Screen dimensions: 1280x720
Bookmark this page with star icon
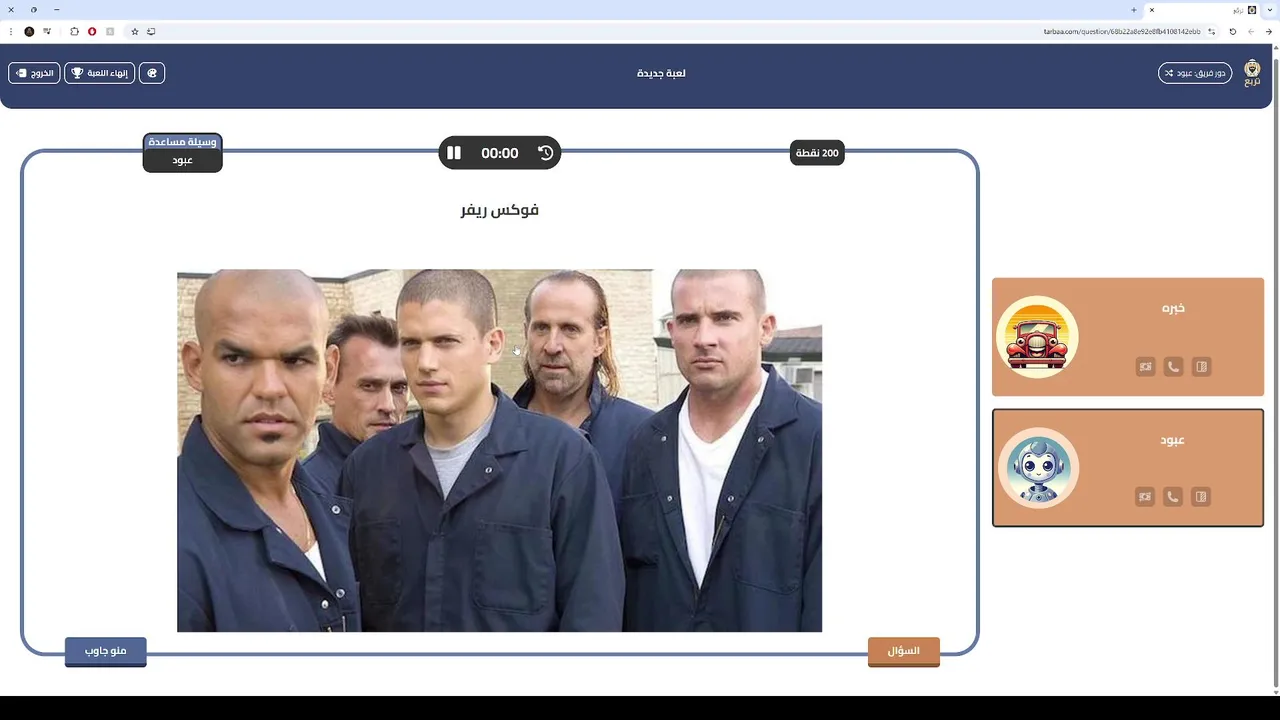point(135,32)
